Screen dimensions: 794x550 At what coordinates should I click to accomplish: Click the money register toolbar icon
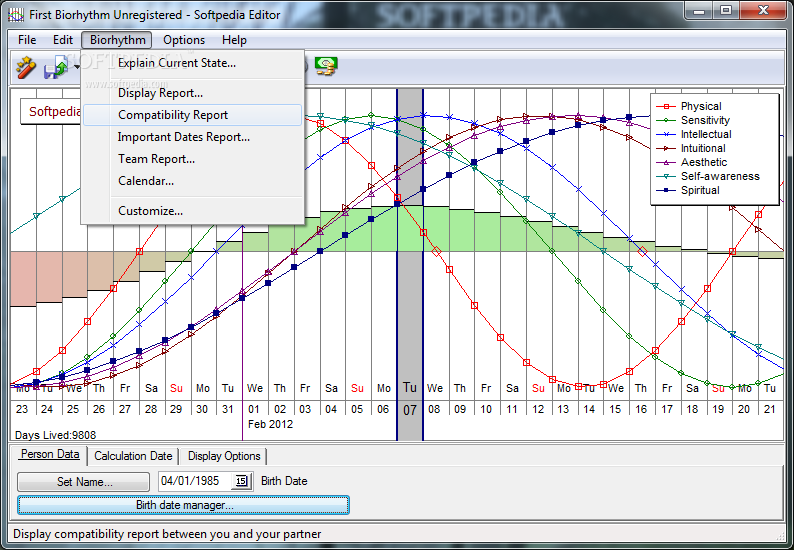pyautogui.click(x=326, y=66)
